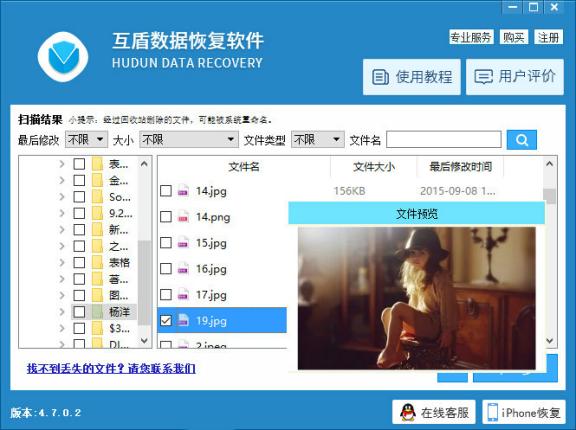576x430 pixels.
Task: Click the 文件名 search input field
Action: (444, 140)
